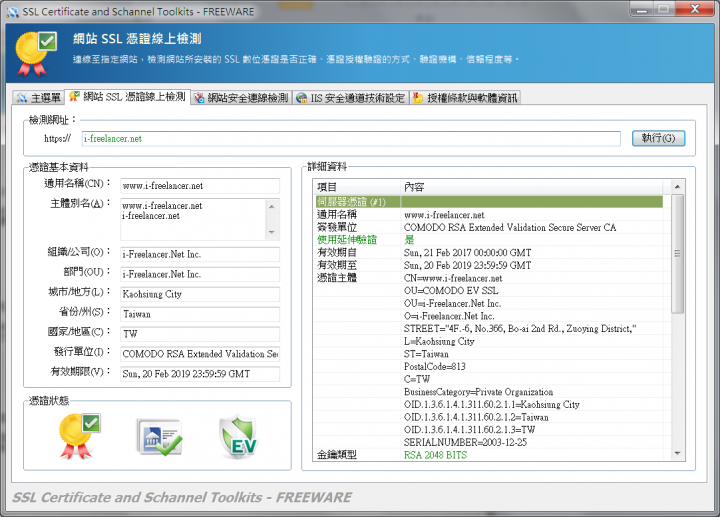Select the 有效期自 row
The width and height of the screenshot is (720, 517).
[489, 253]
